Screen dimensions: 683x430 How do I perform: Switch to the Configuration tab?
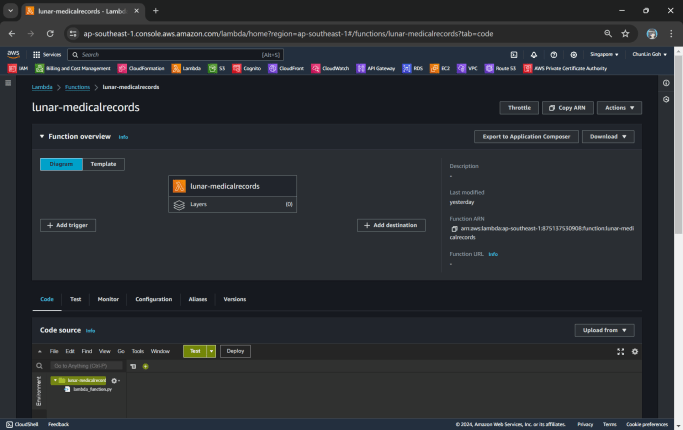point(153,299)
